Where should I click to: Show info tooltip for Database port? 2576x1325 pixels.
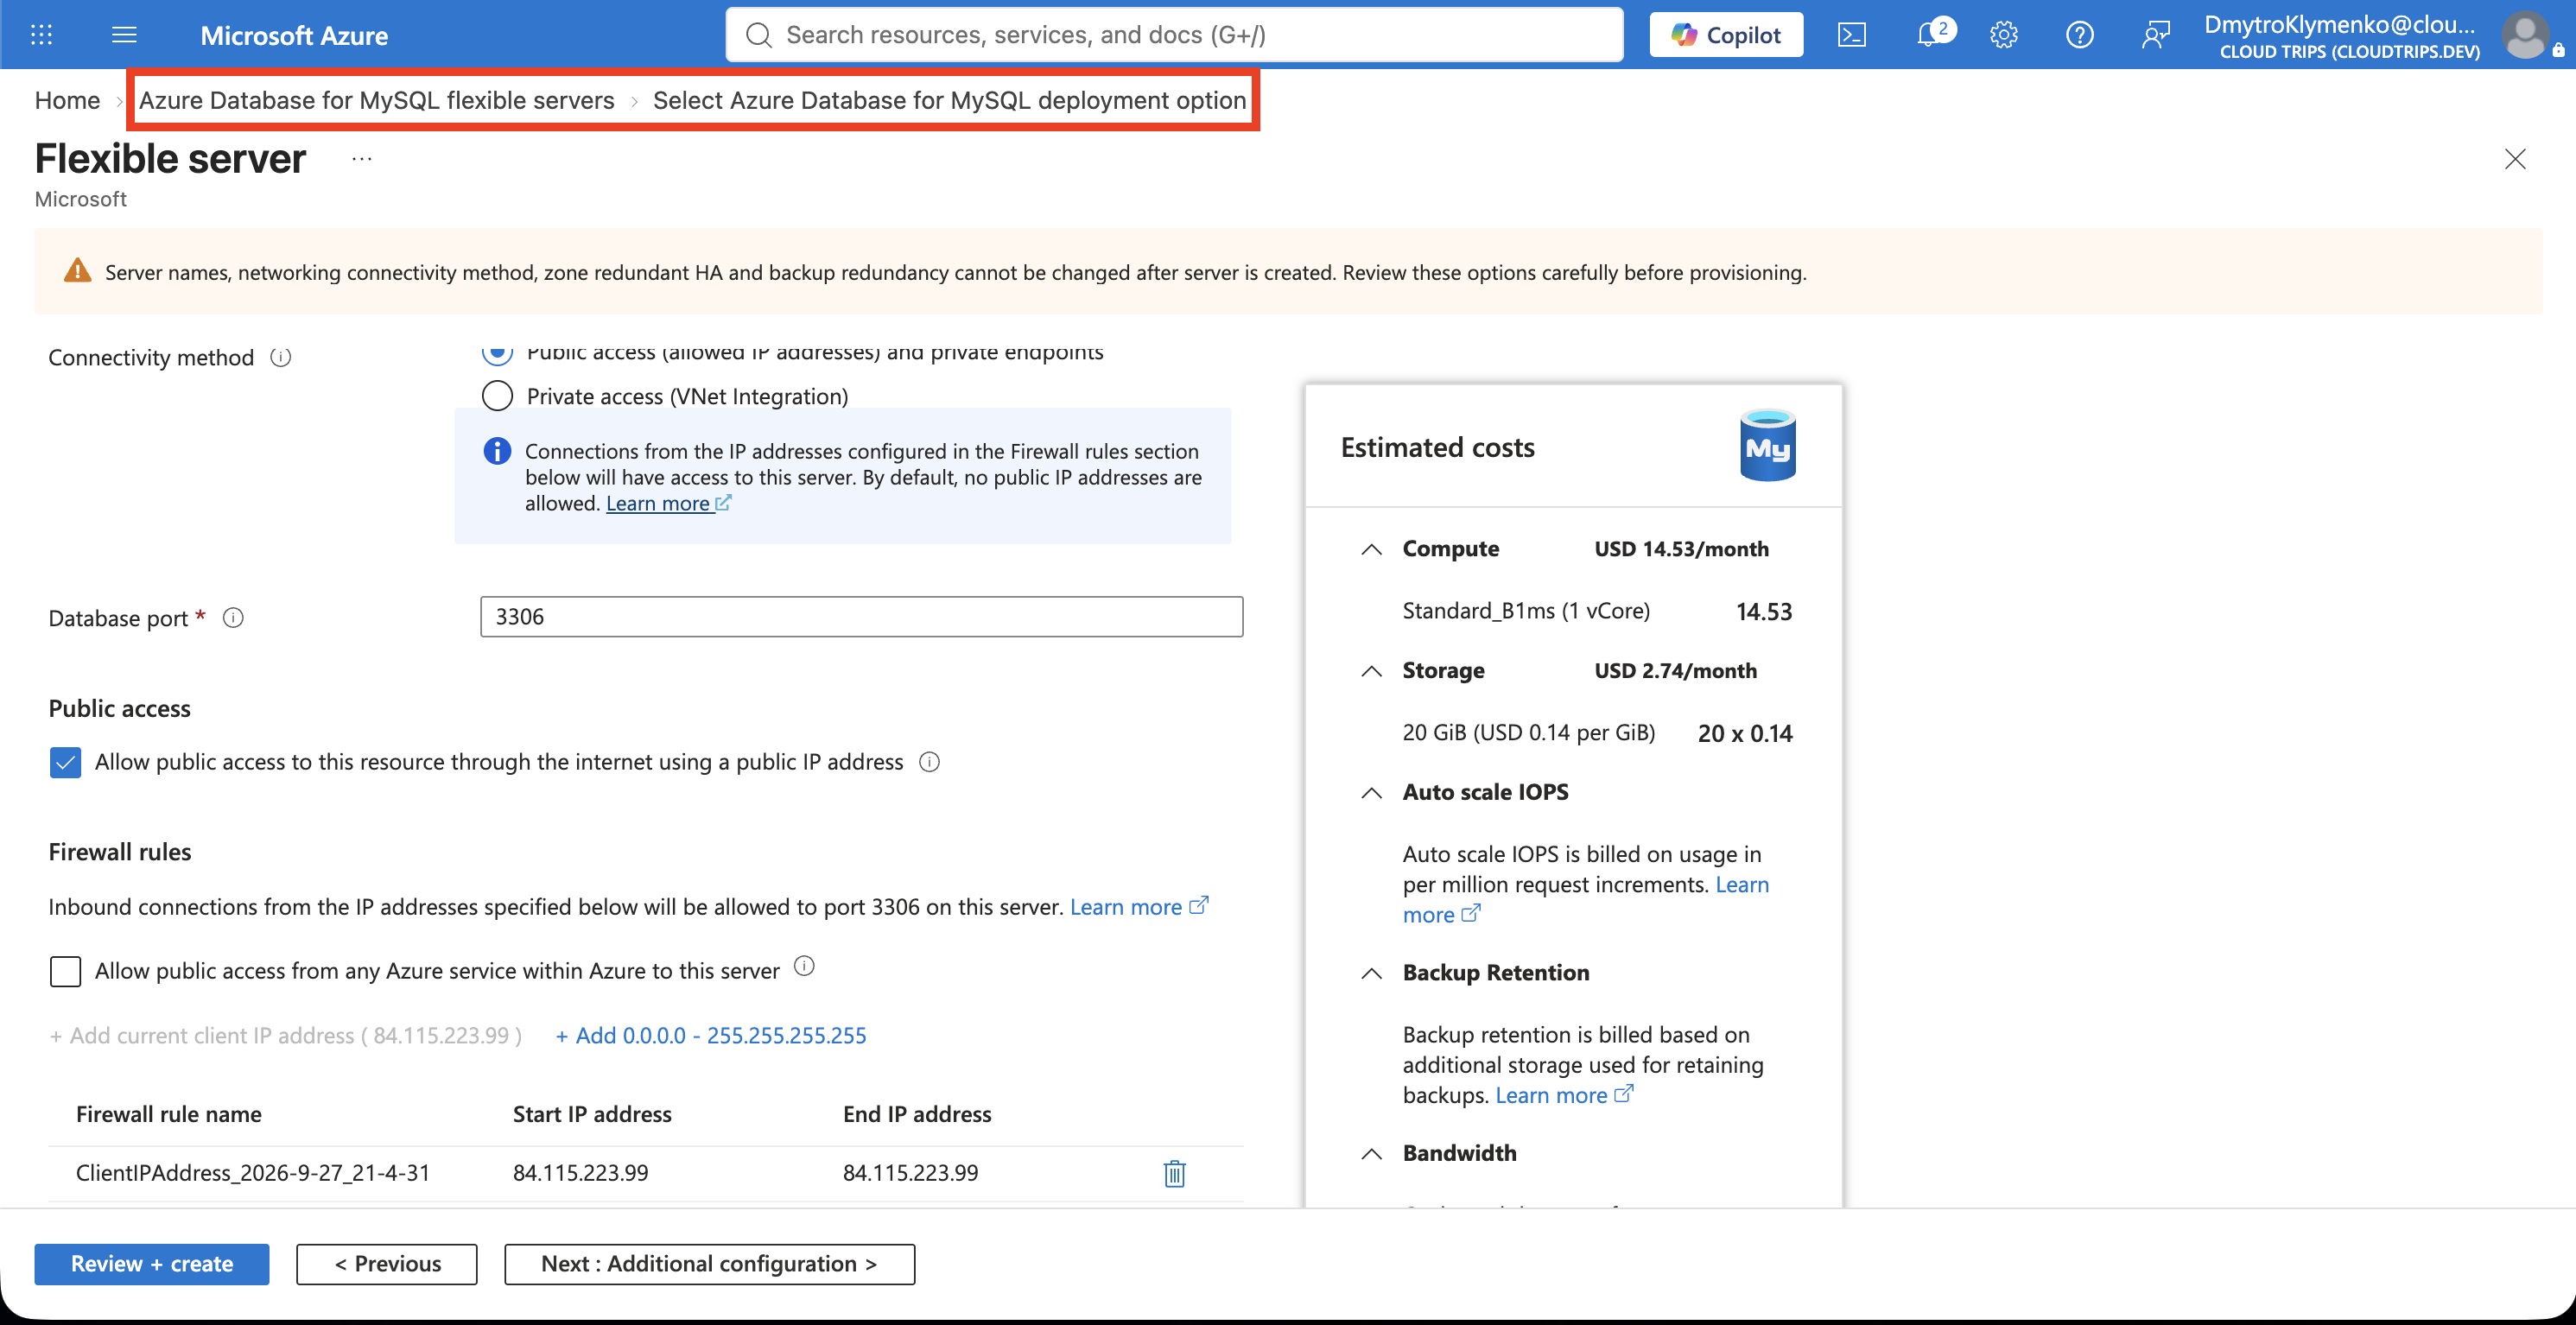tap(233, 618)
